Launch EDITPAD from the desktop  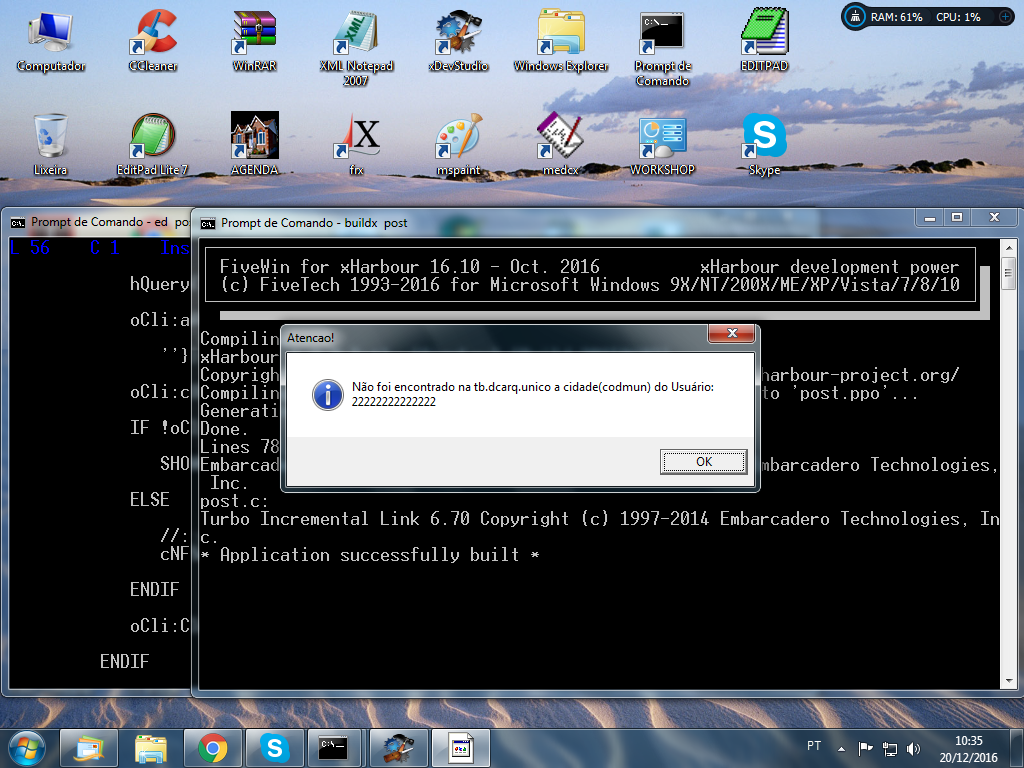click(764, 40)
